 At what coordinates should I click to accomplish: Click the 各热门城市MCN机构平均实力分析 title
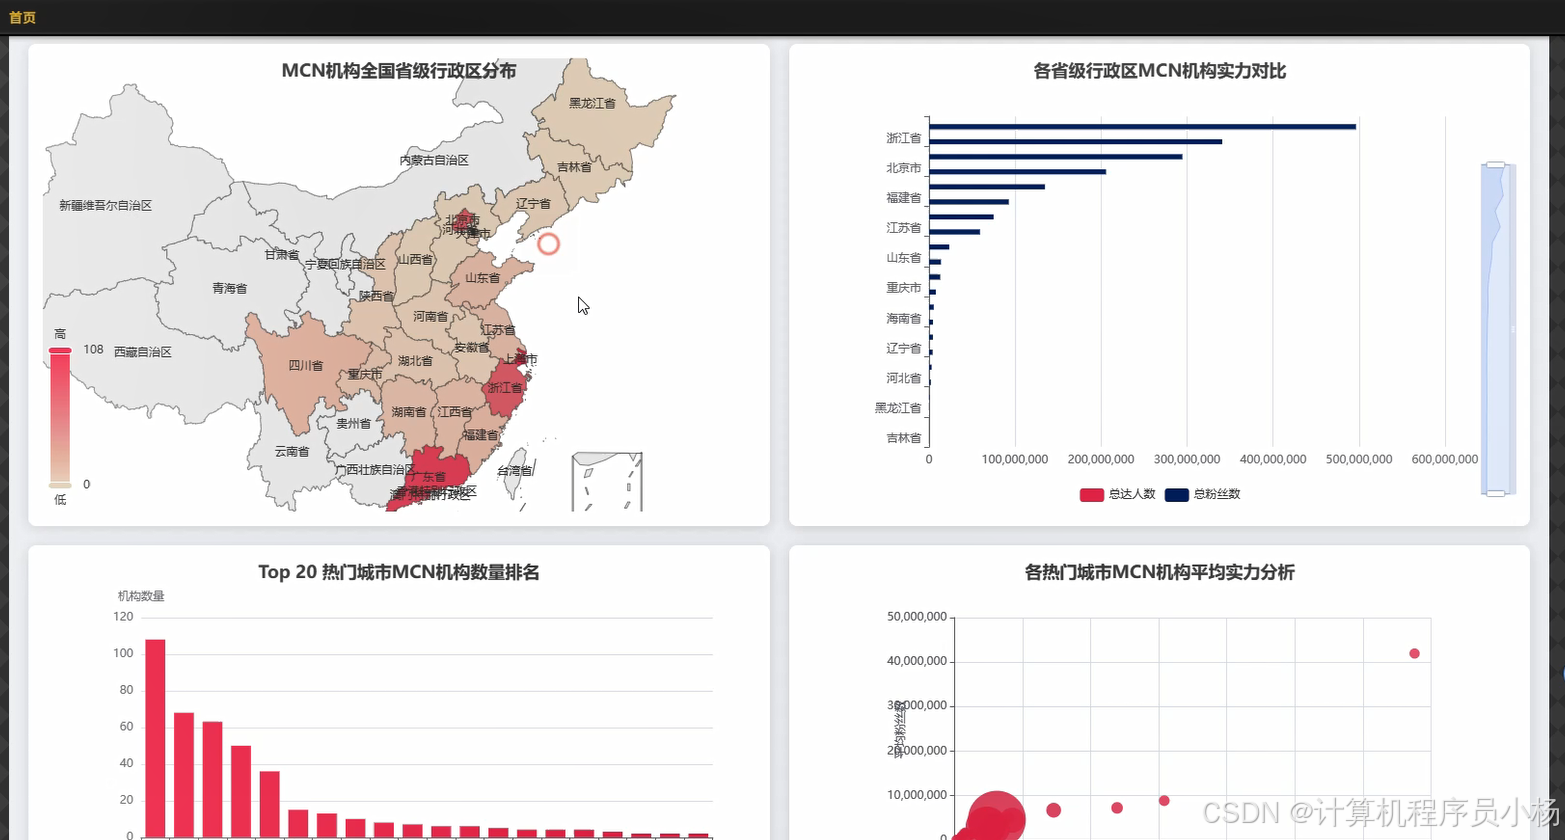click(x=1159, y=572)
